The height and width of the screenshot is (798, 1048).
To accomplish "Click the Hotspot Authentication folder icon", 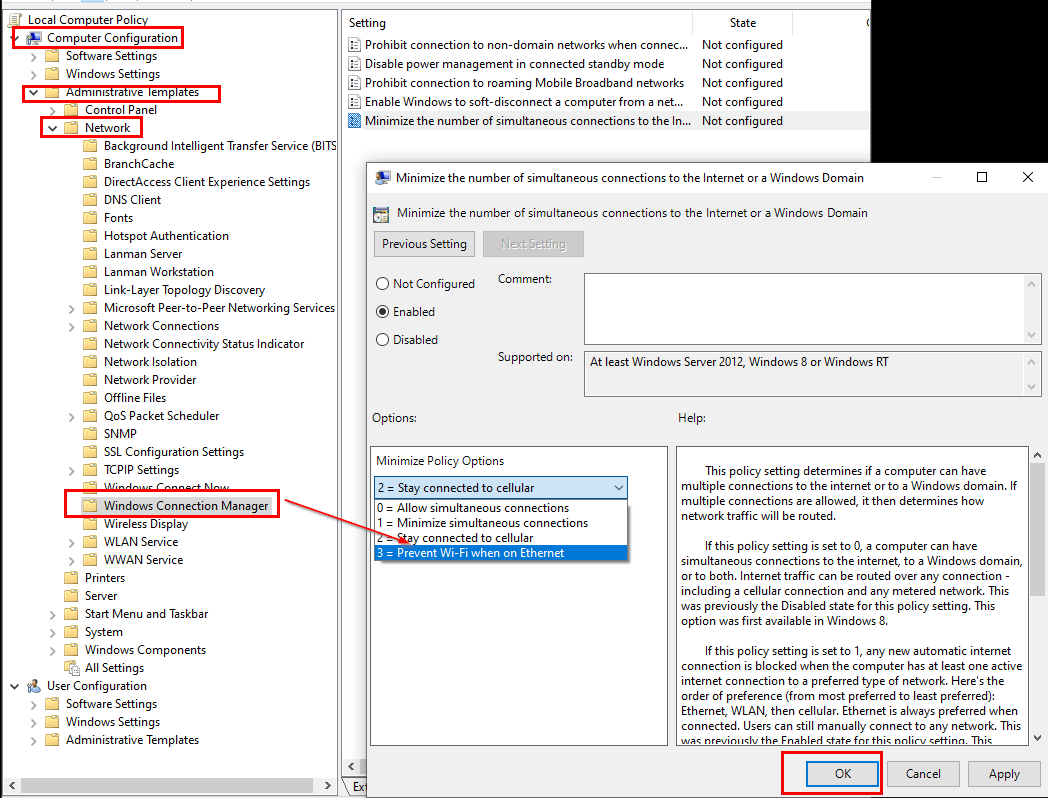I will 90,236.
